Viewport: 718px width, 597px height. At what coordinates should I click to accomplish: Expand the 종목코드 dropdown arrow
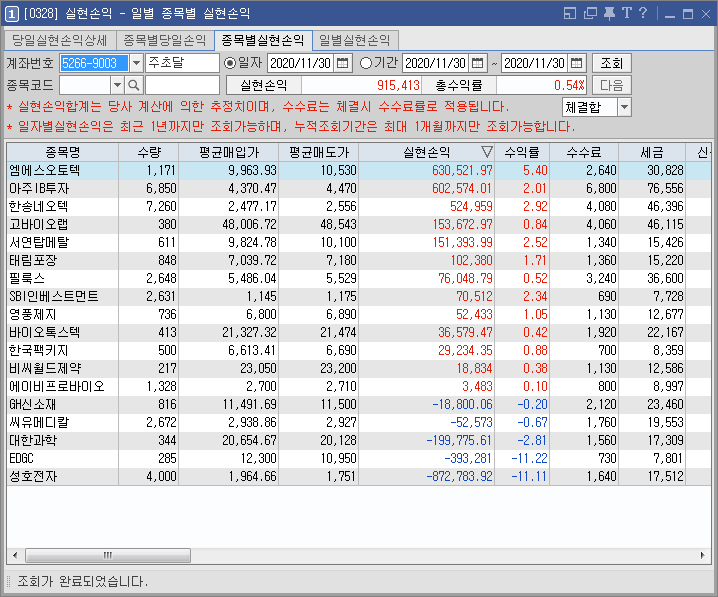pos(117,85)
